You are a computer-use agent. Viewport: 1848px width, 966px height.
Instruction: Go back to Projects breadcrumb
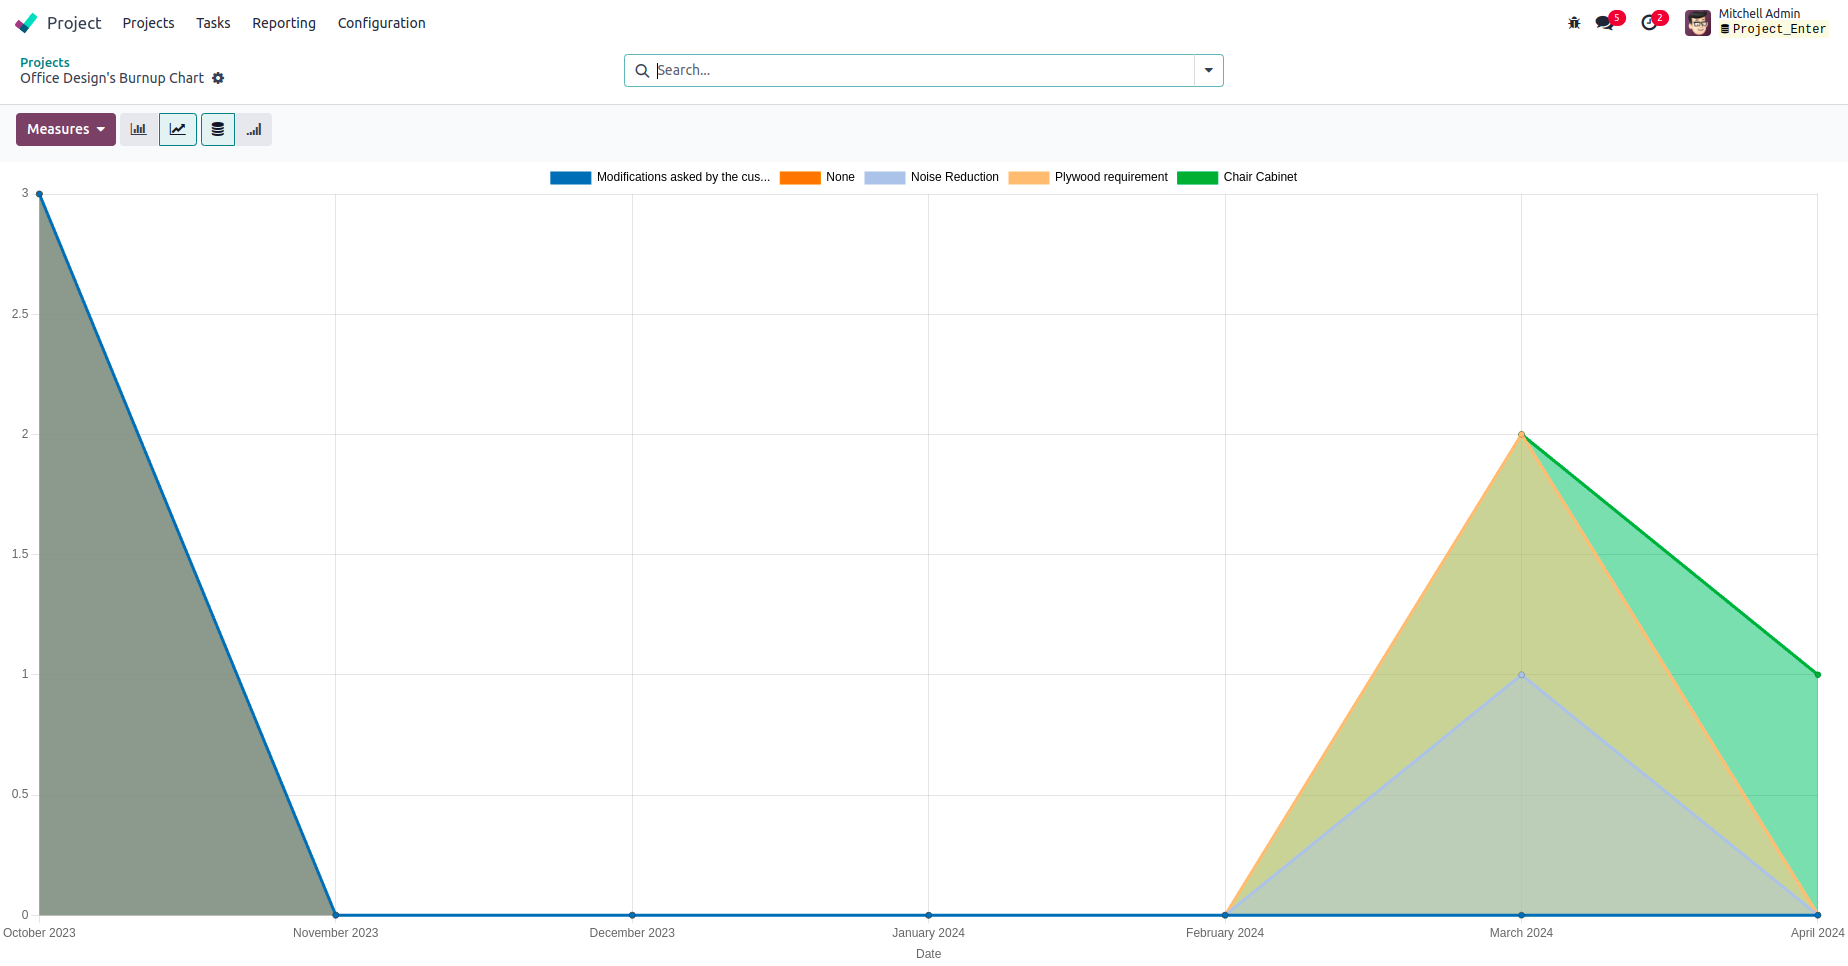[x=45, y=62]
